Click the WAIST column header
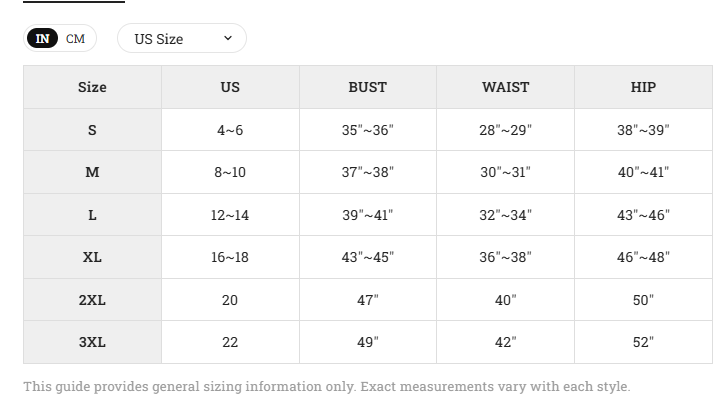 505,87
